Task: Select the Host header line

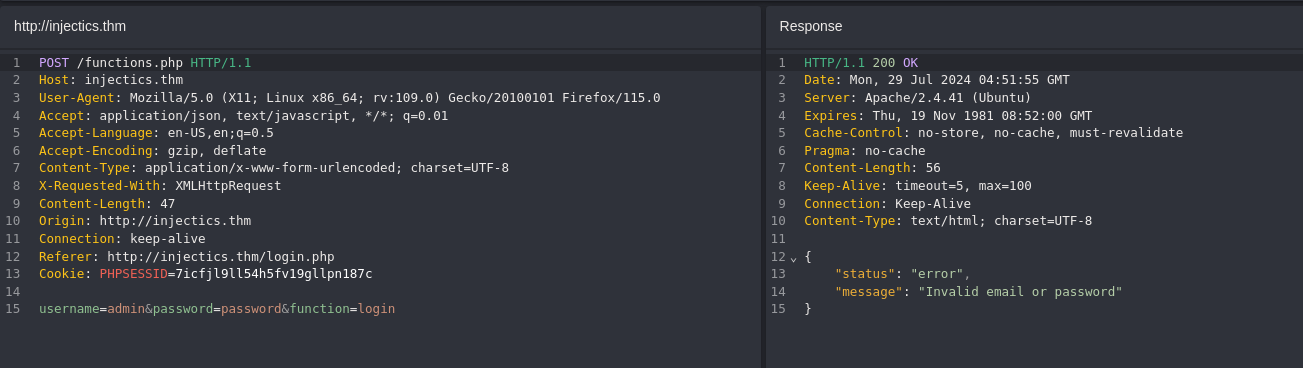Action: point(111,80)
